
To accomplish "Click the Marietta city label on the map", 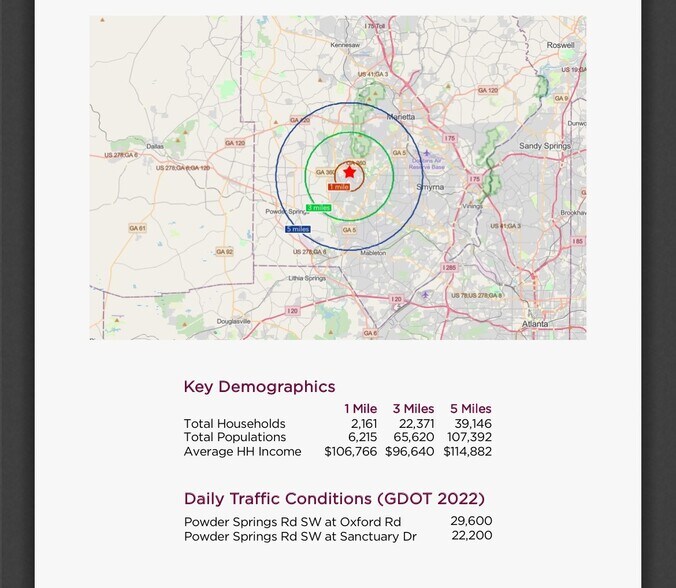I will click(x=401, y=117).
